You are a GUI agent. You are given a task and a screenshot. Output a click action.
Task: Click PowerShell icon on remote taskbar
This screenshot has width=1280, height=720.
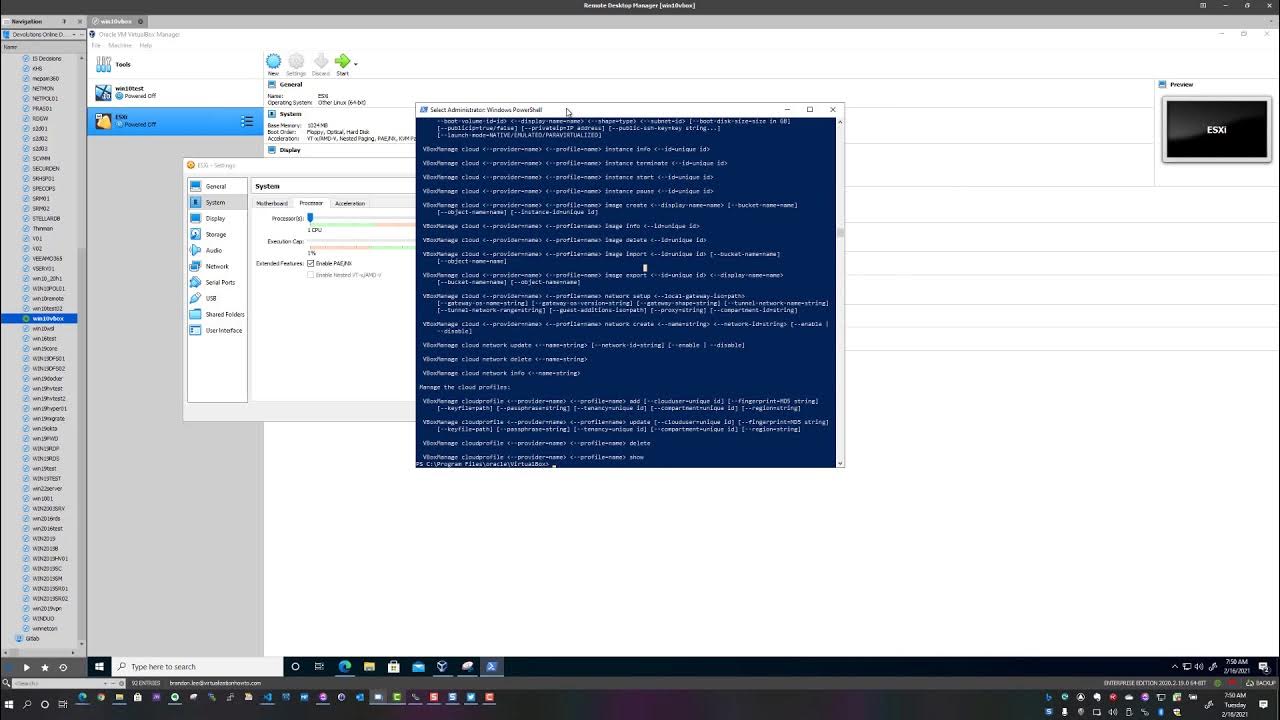pos(491,666)
